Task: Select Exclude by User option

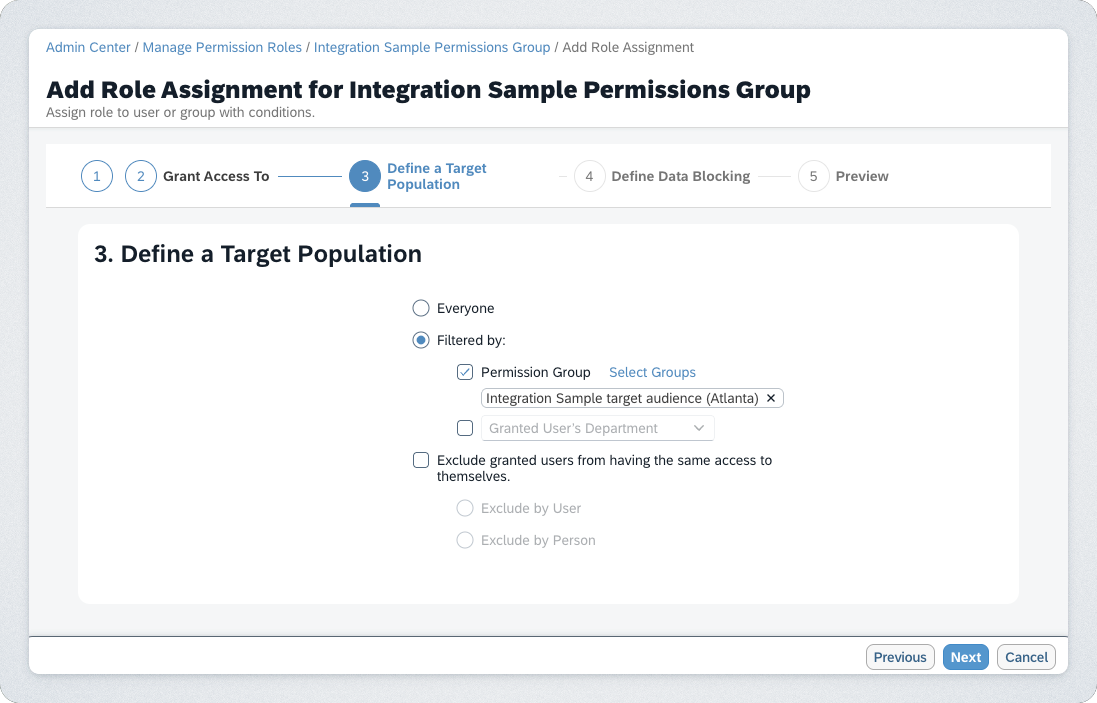Action: tap(465, 508)
